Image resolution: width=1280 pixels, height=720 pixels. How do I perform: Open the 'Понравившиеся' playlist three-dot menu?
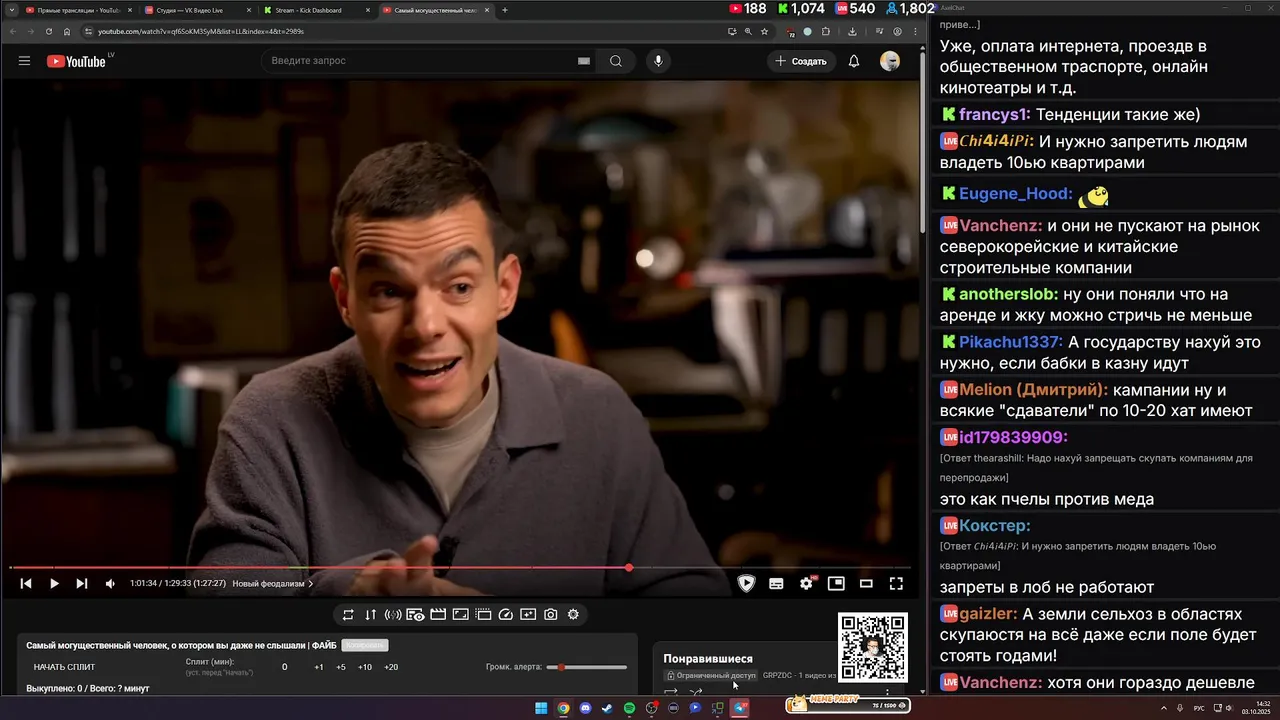click(886, 692)
